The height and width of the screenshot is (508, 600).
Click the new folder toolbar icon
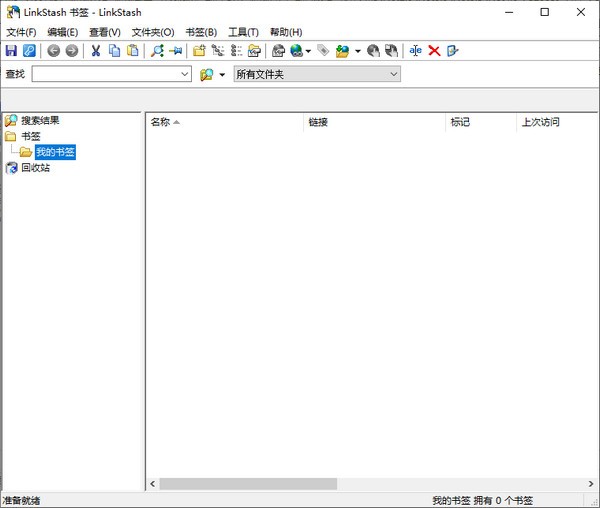coord(199,51)
